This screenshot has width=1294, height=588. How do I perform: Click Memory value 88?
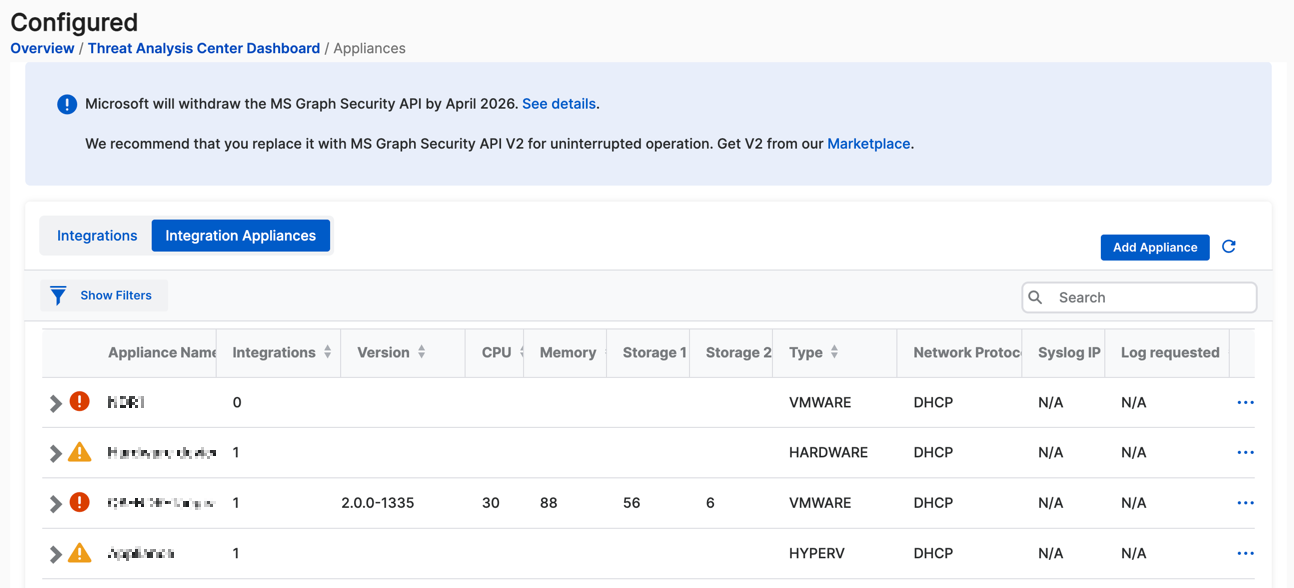[x=548, y=503]
